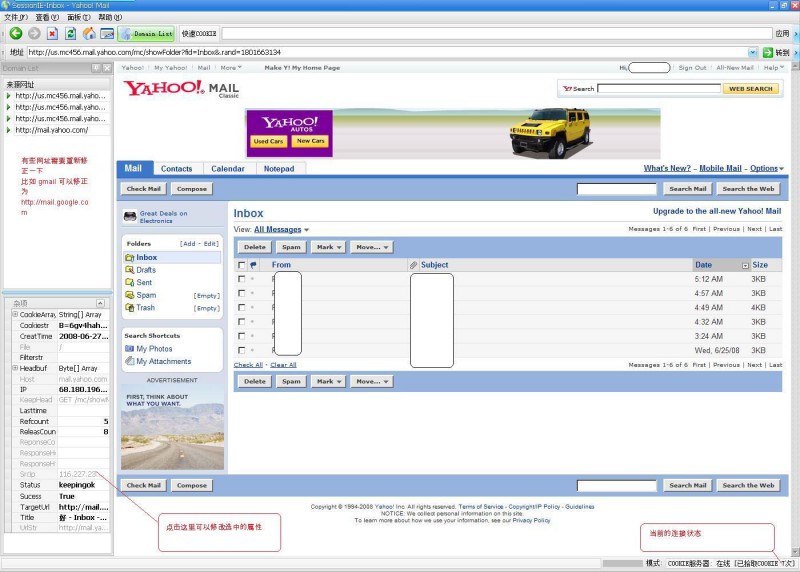This screenshot has width=800, height=572.
Task: Click the Sent folder icon
Action: point(130,282)
